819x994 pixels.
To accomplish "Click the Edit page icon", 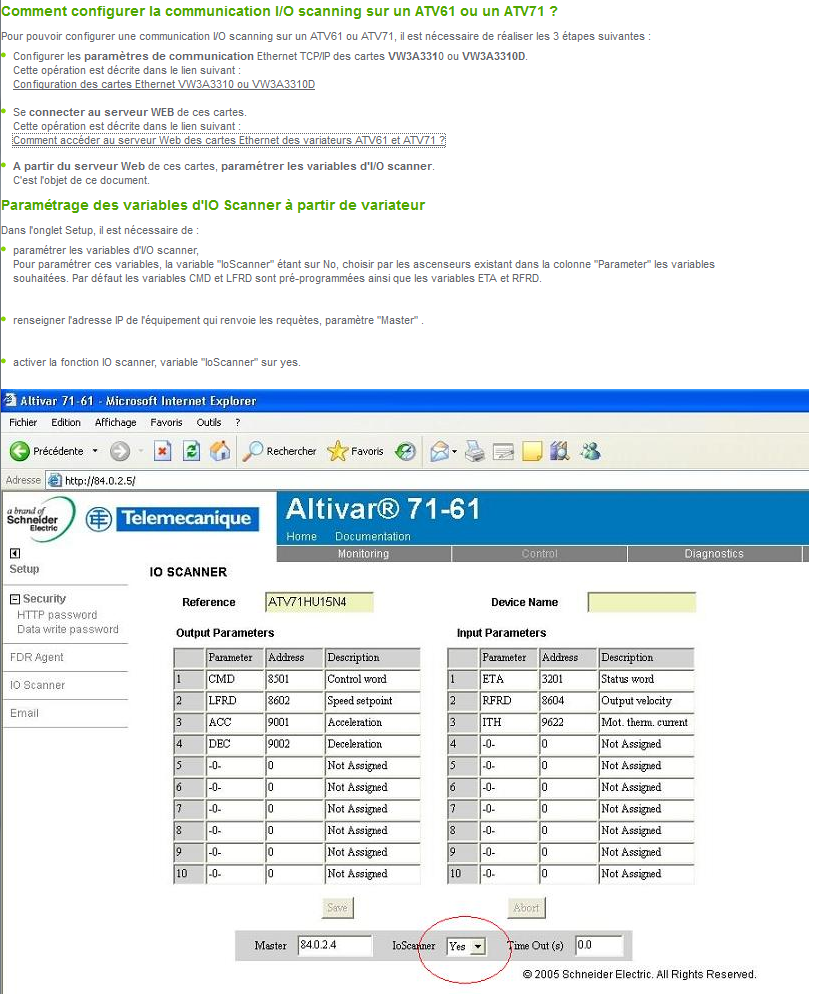I will tap(503, 452).
